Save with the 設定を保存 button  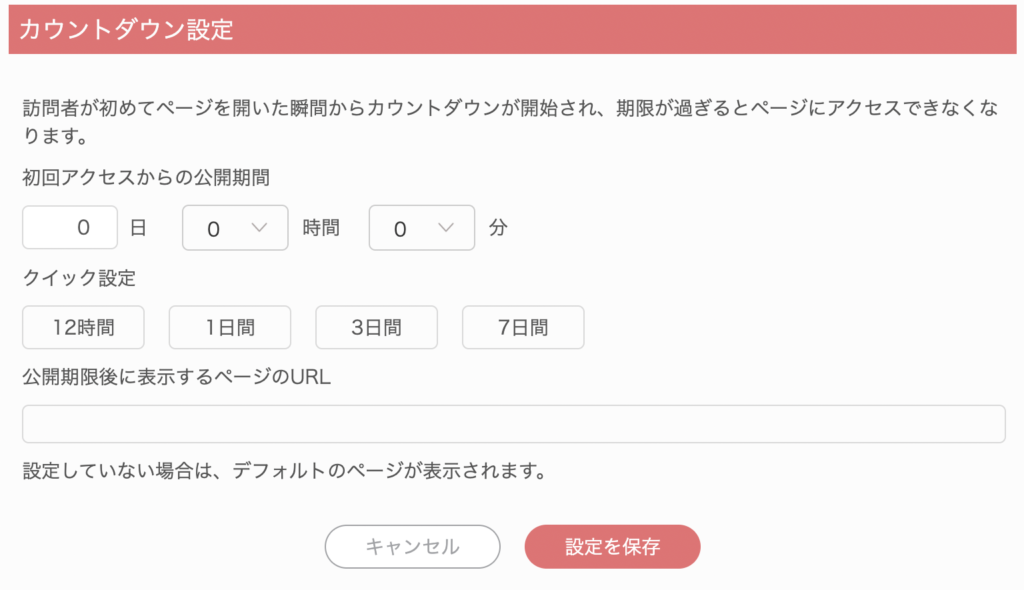point(612,547)
